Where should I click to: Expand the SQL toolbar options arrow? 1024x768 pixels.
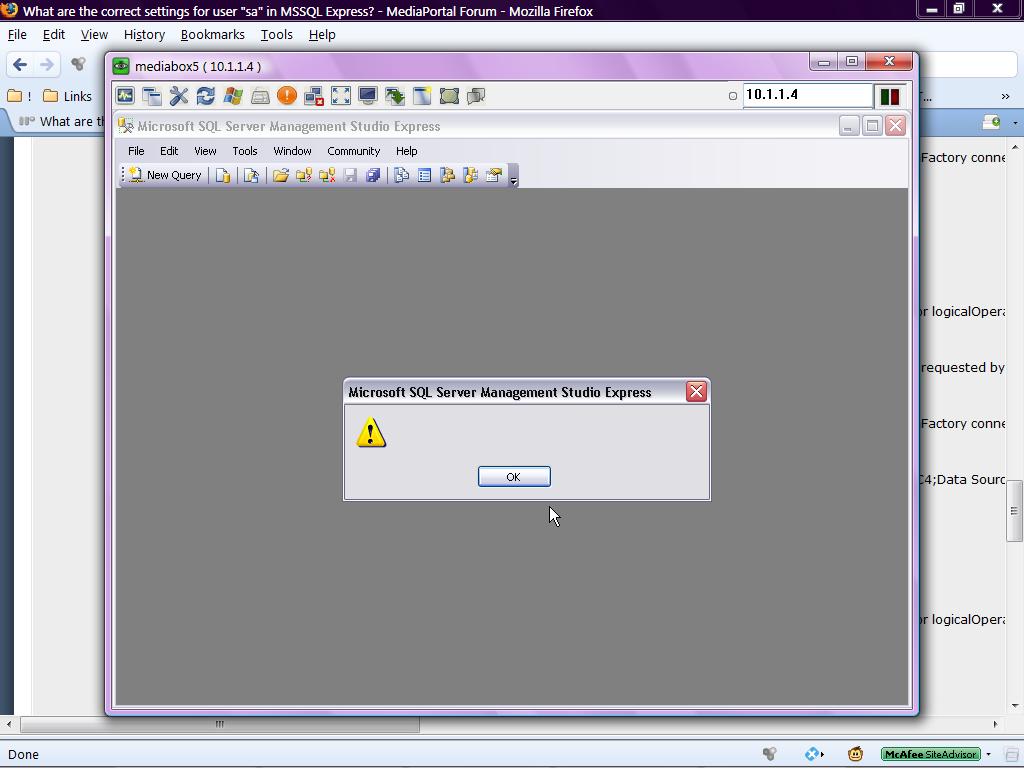(513, 176)
